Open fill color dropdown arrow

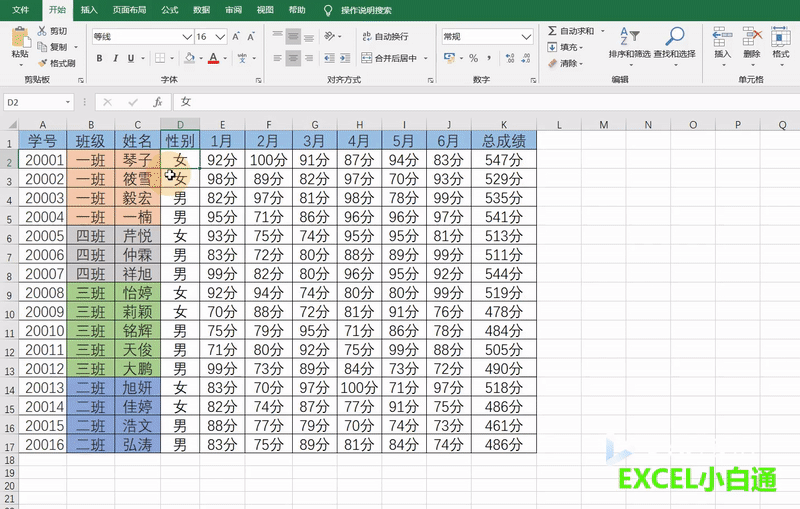pyautogui.click(x=201, y=59)
